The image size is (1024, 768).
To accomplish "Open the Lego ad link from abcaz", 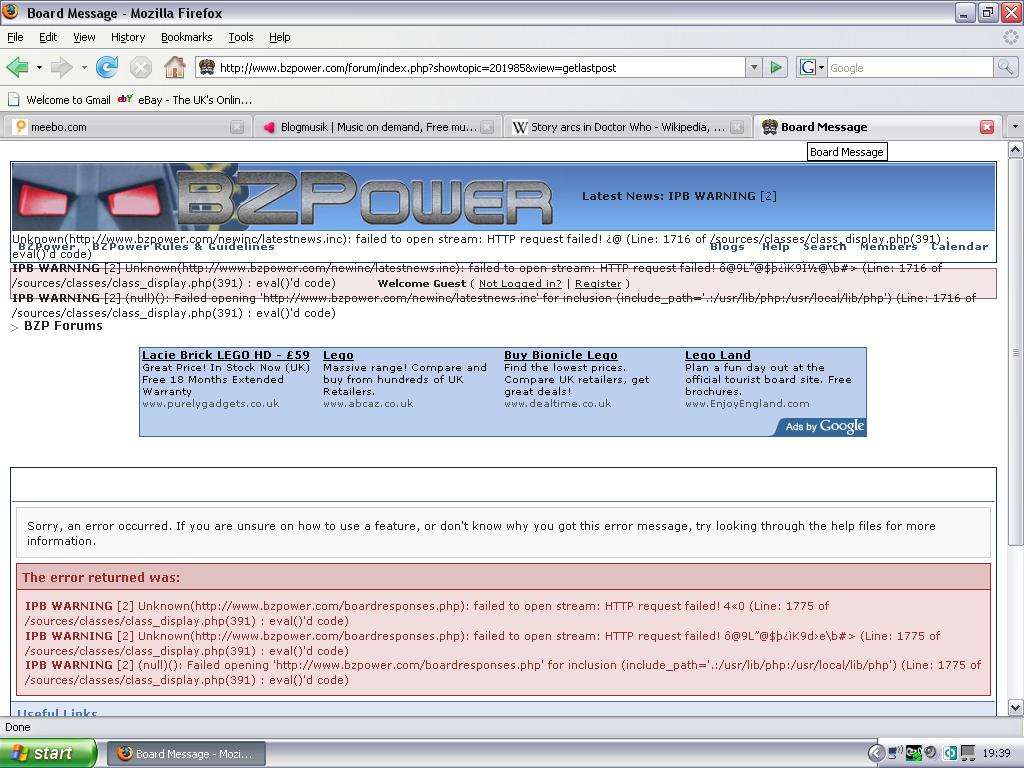I will (x=338, y=355).
